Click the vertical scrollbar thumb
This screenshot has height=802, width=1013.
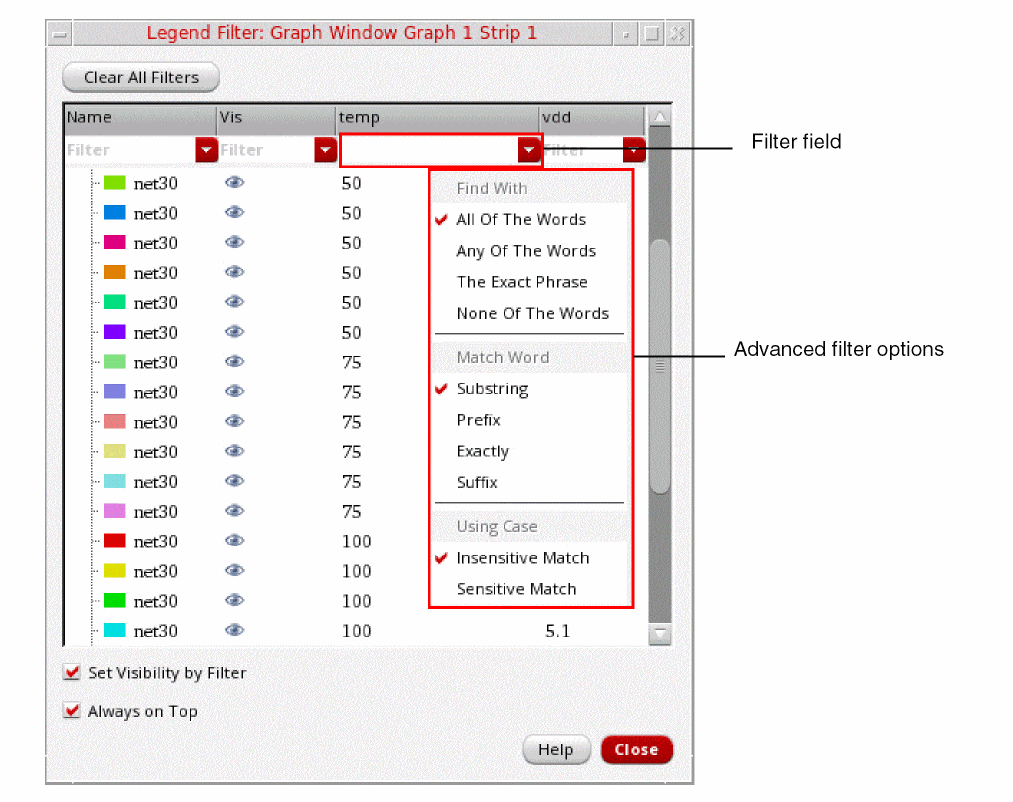(660, 366)
